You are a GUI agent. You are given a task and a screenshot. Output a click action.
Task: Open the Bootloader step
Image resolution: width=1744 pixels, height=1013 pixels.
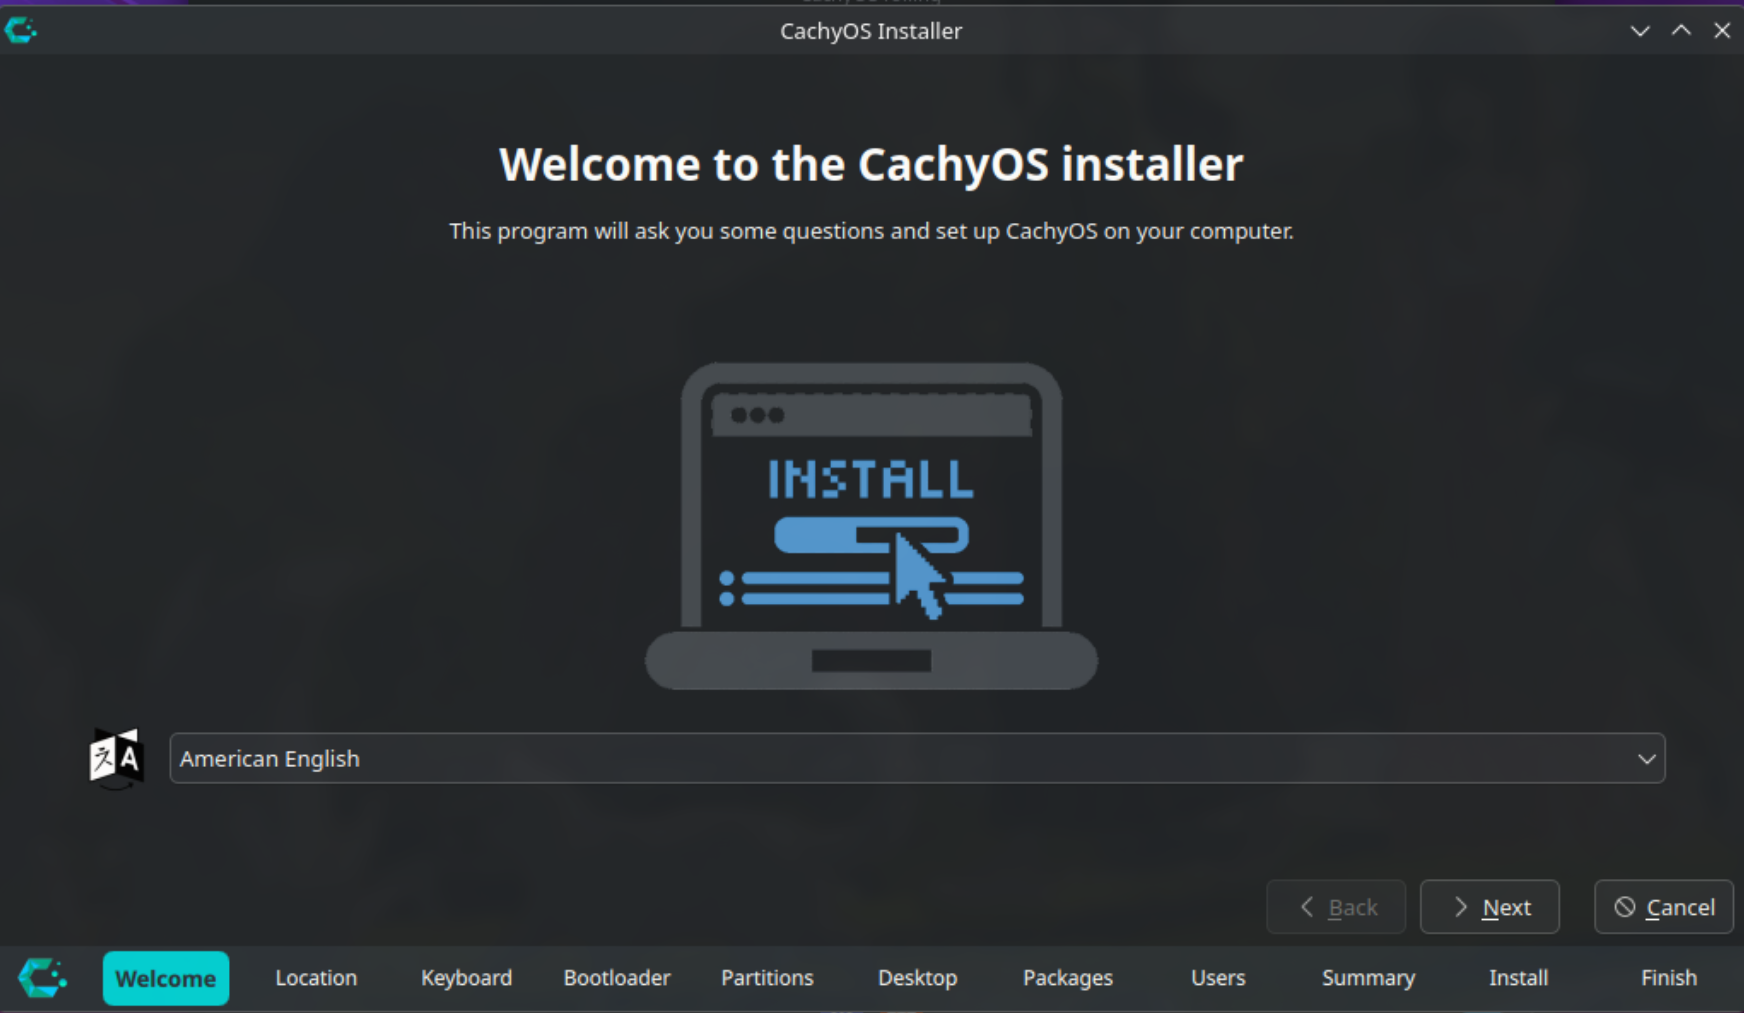pos(617,978)
